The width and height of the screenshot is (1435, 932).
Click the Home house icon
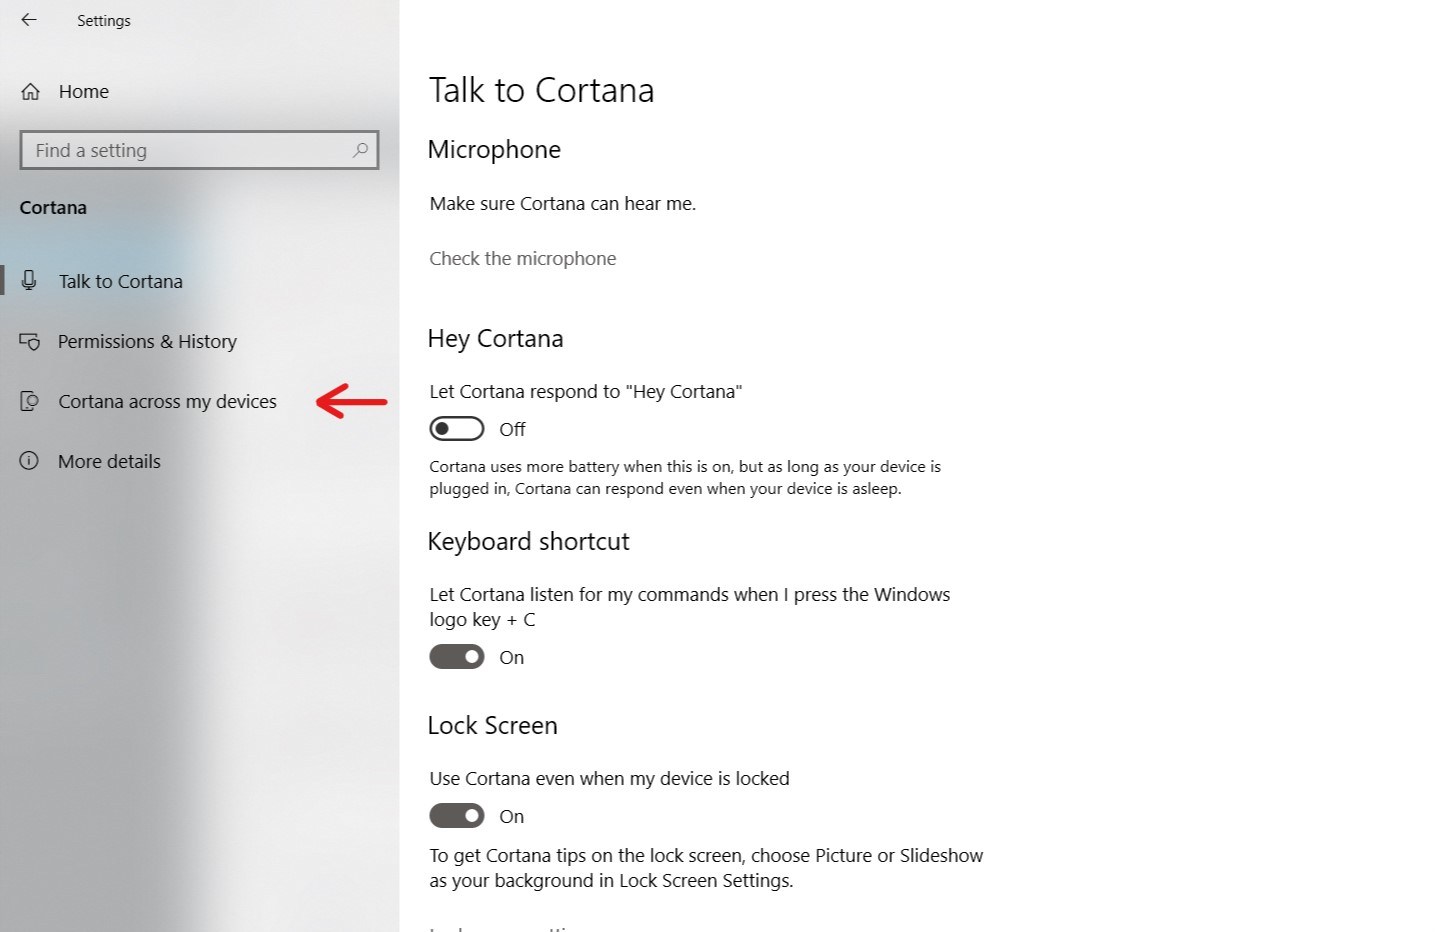tap(31, 92)
